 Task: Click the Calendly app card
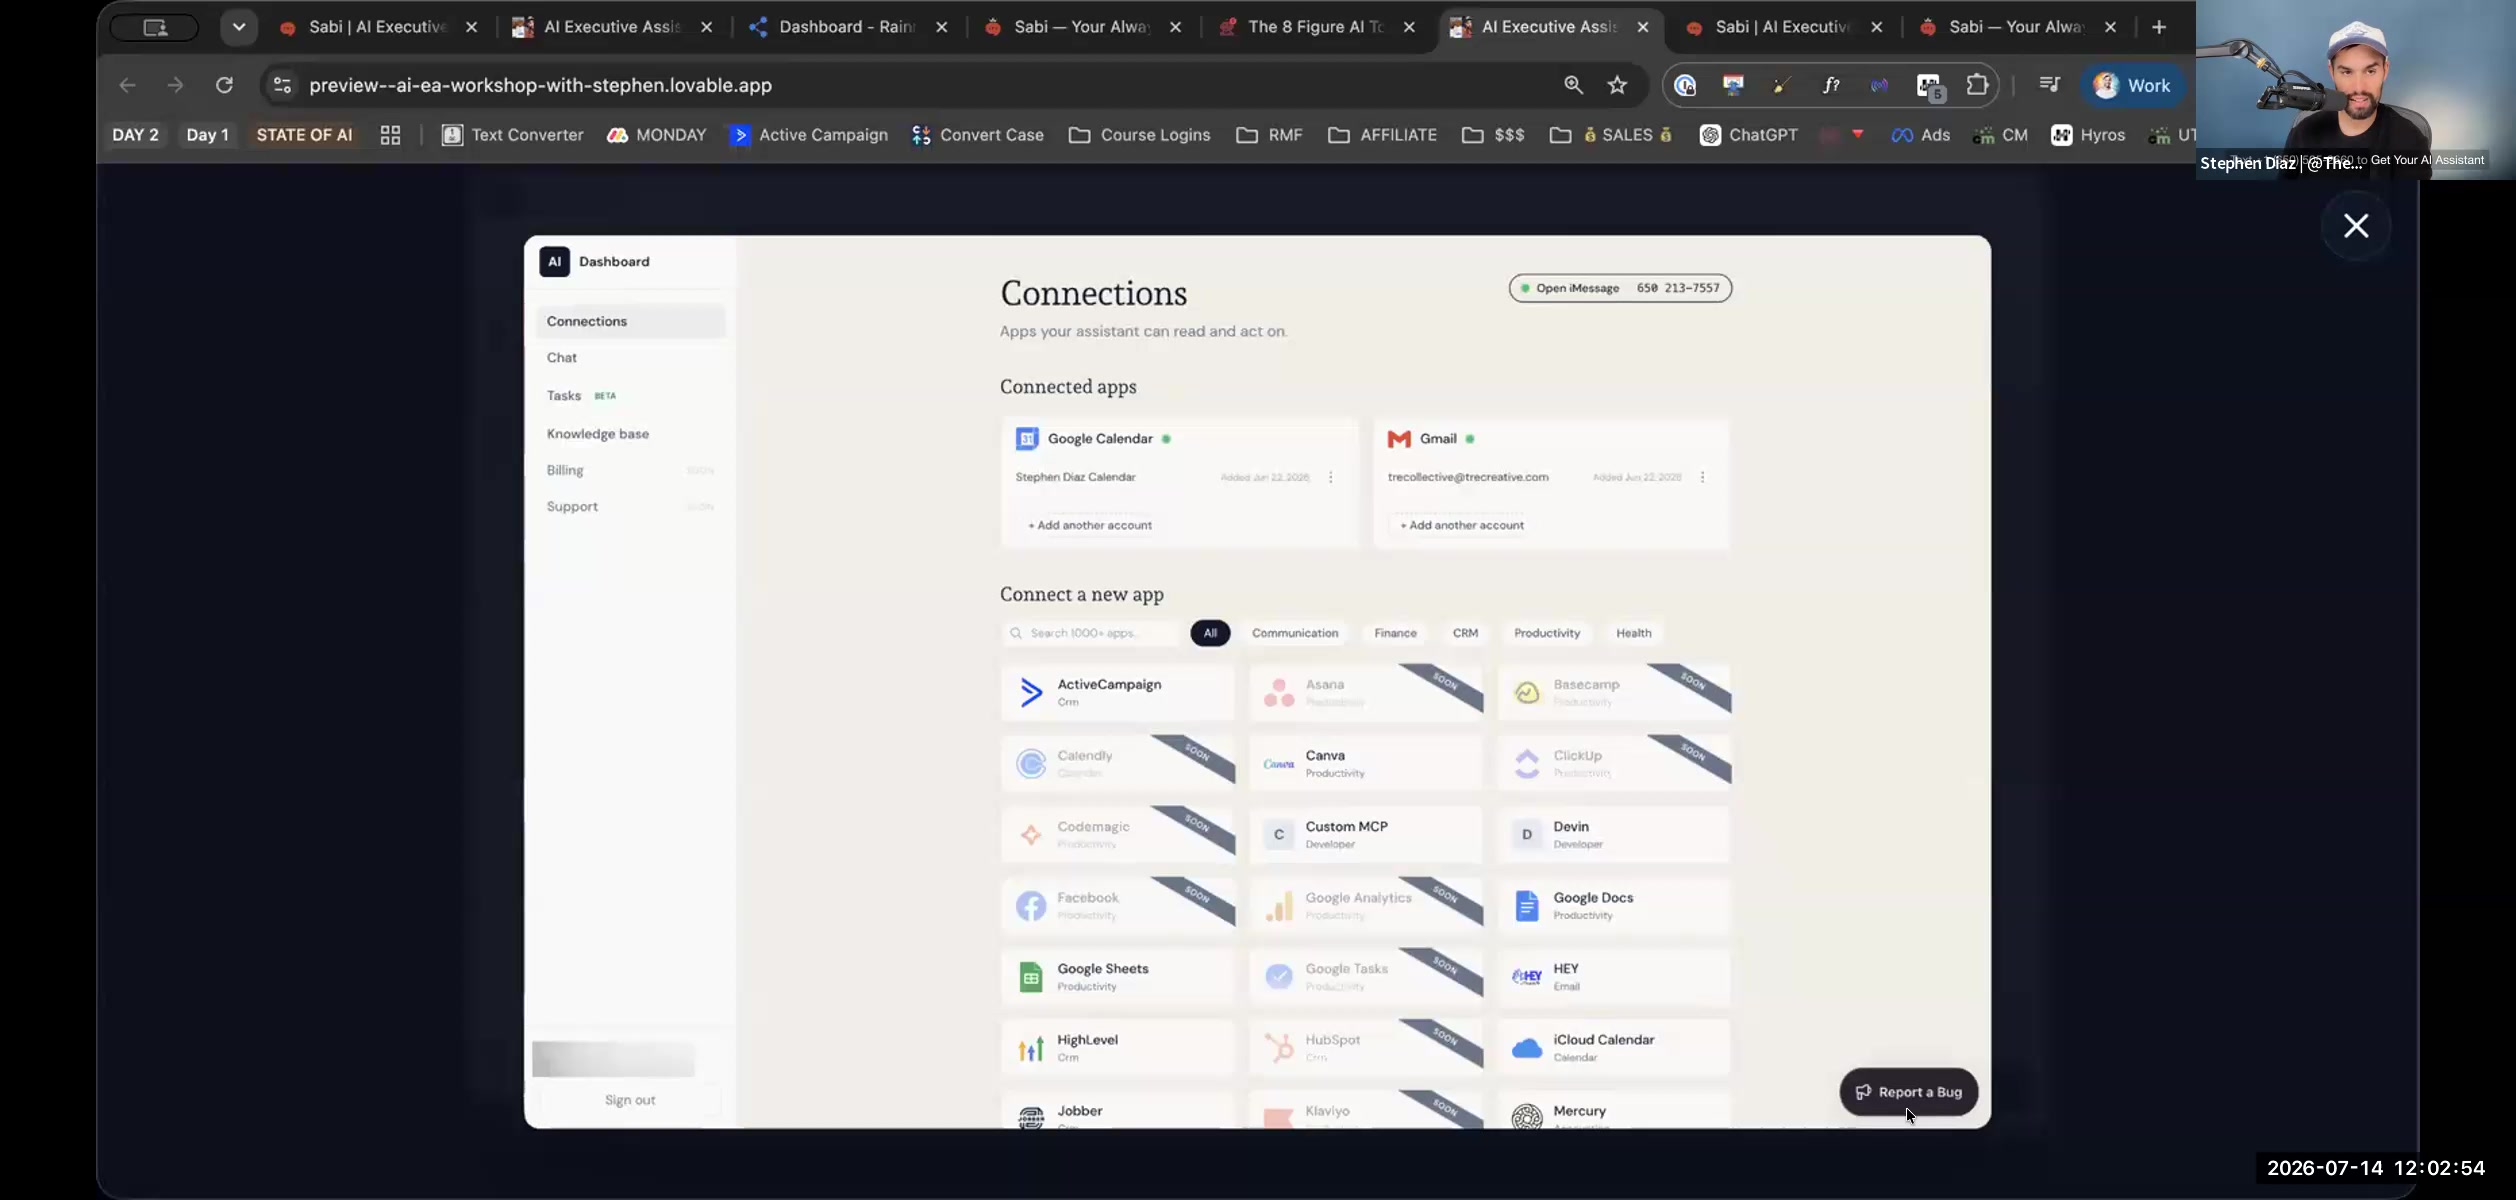pos(1117,763)
